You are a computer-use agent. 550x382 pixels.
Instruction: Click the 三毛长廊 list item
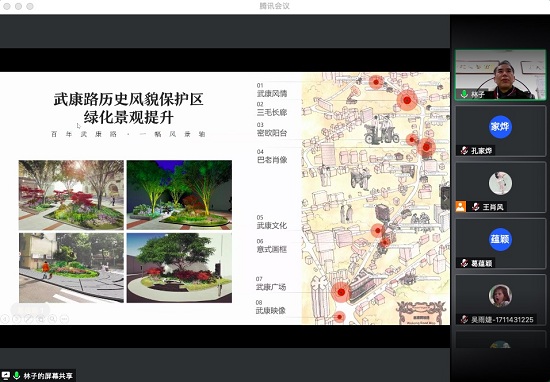point(272,112)
